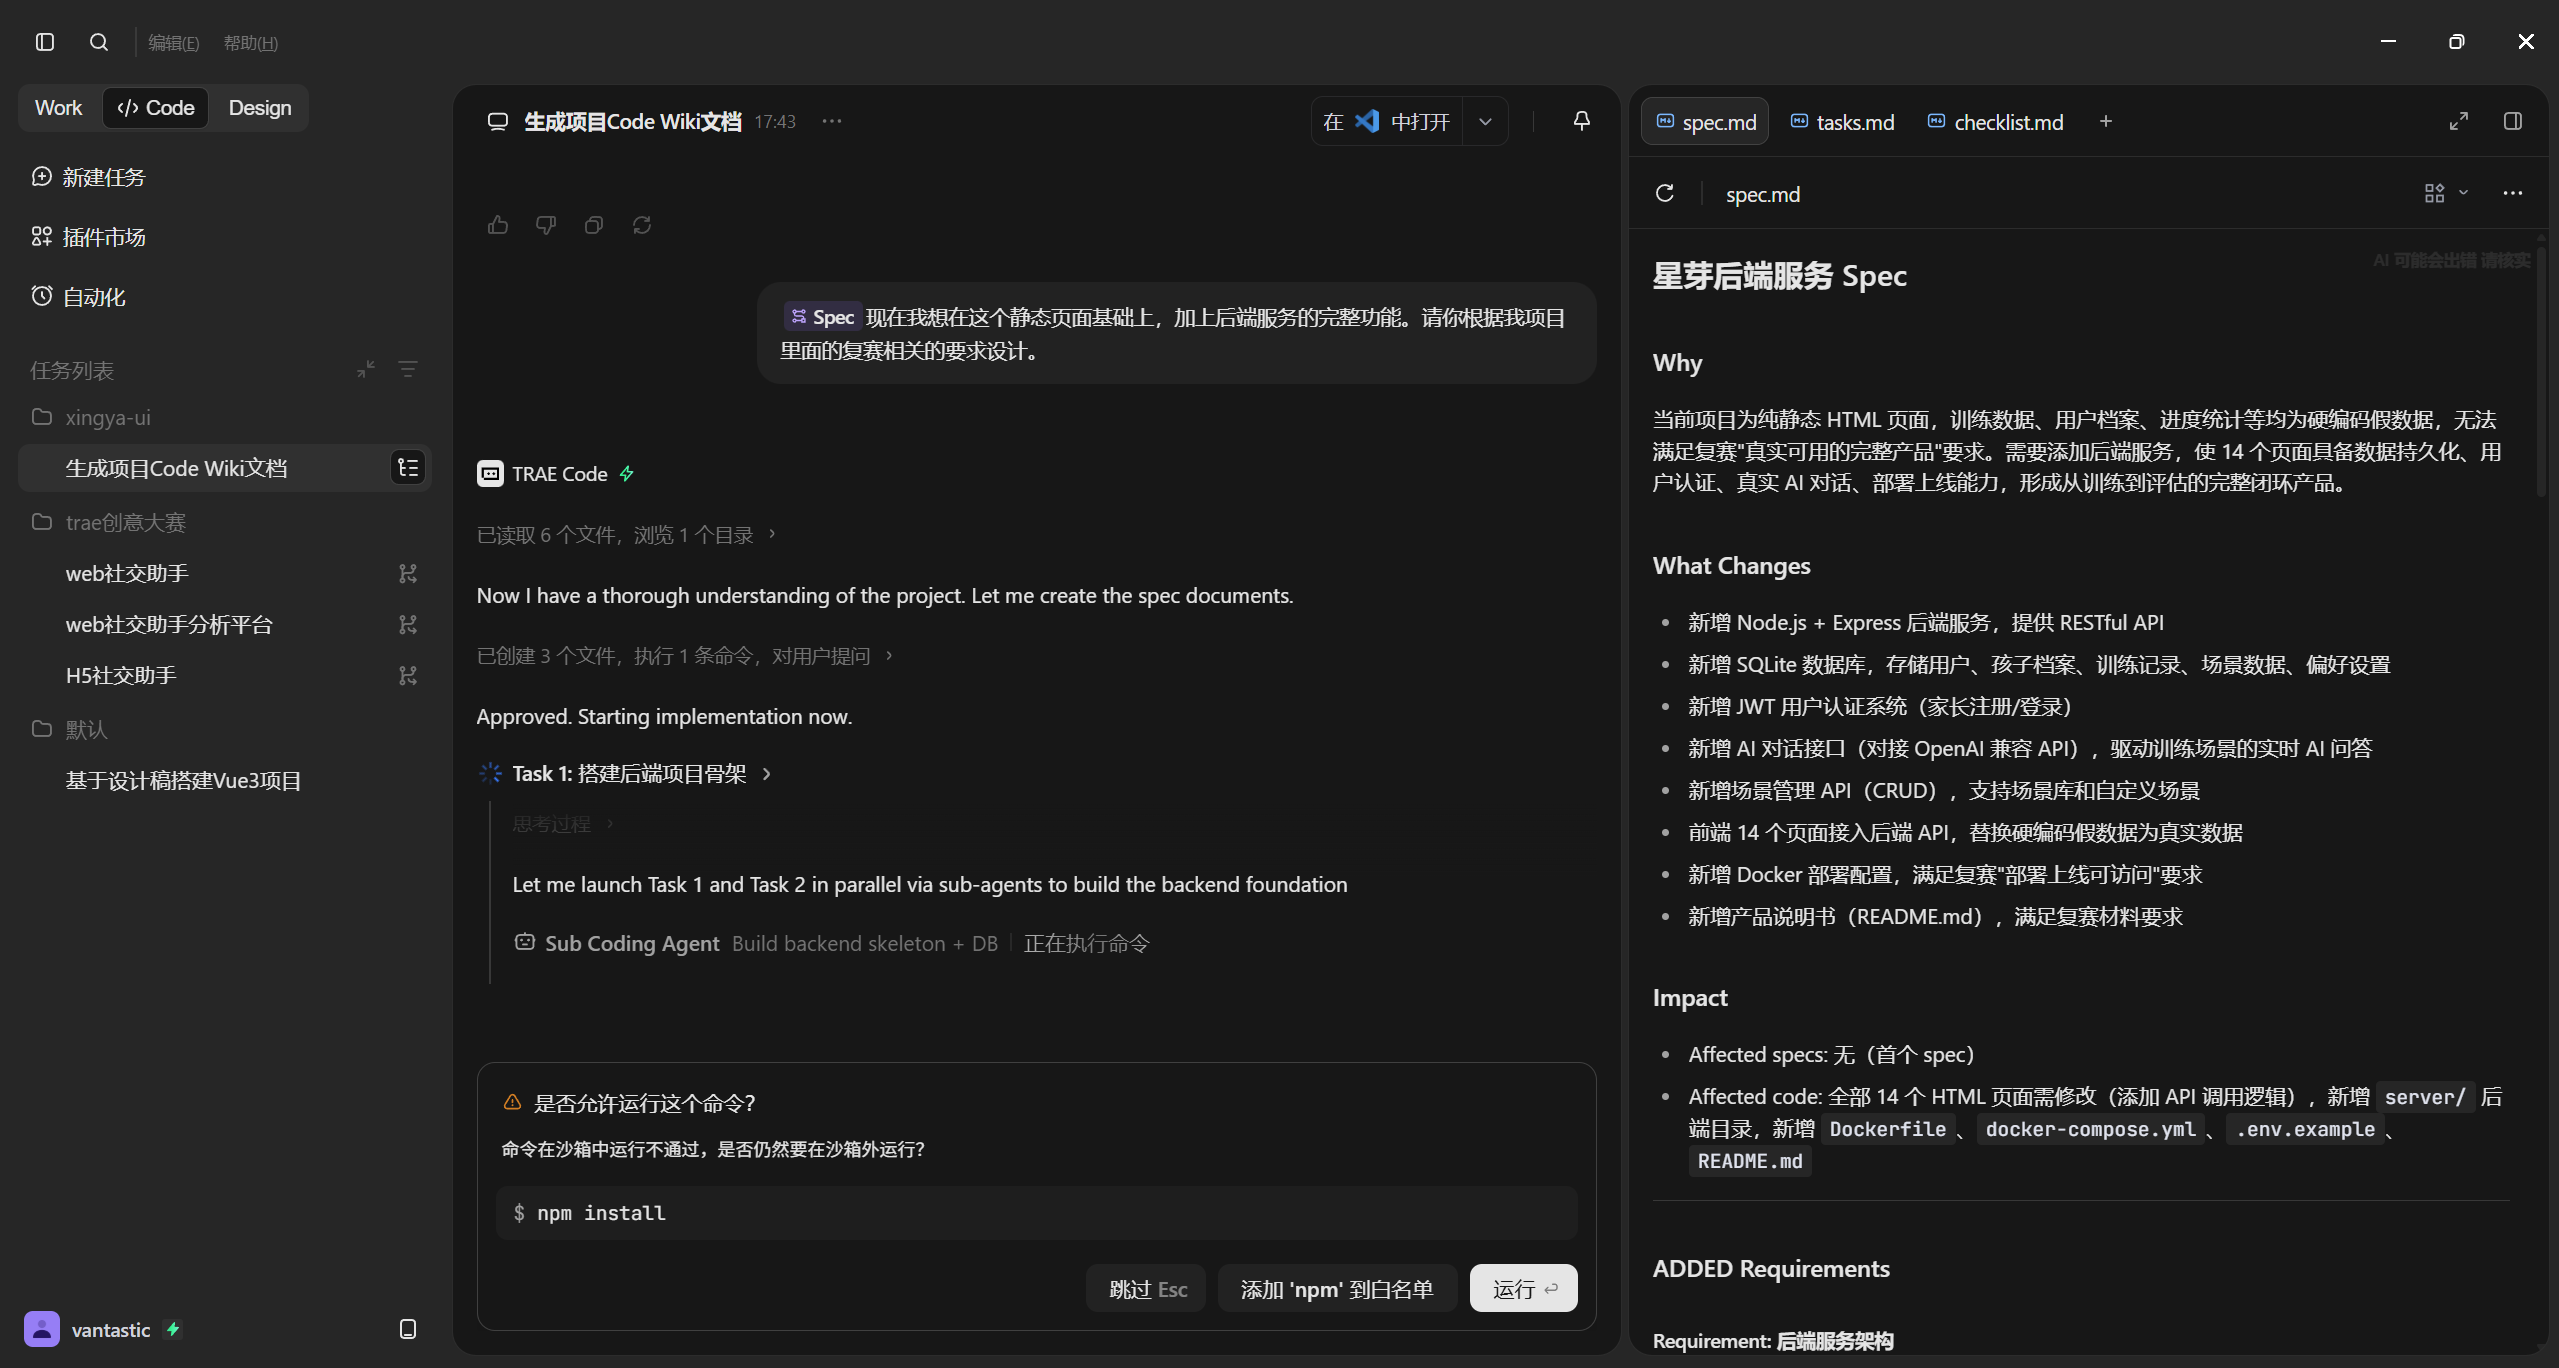Image resolution: width=2559 pixels, height=1368 pixels.
Task: Click the Spec tag in the user message
Action: 822,317
